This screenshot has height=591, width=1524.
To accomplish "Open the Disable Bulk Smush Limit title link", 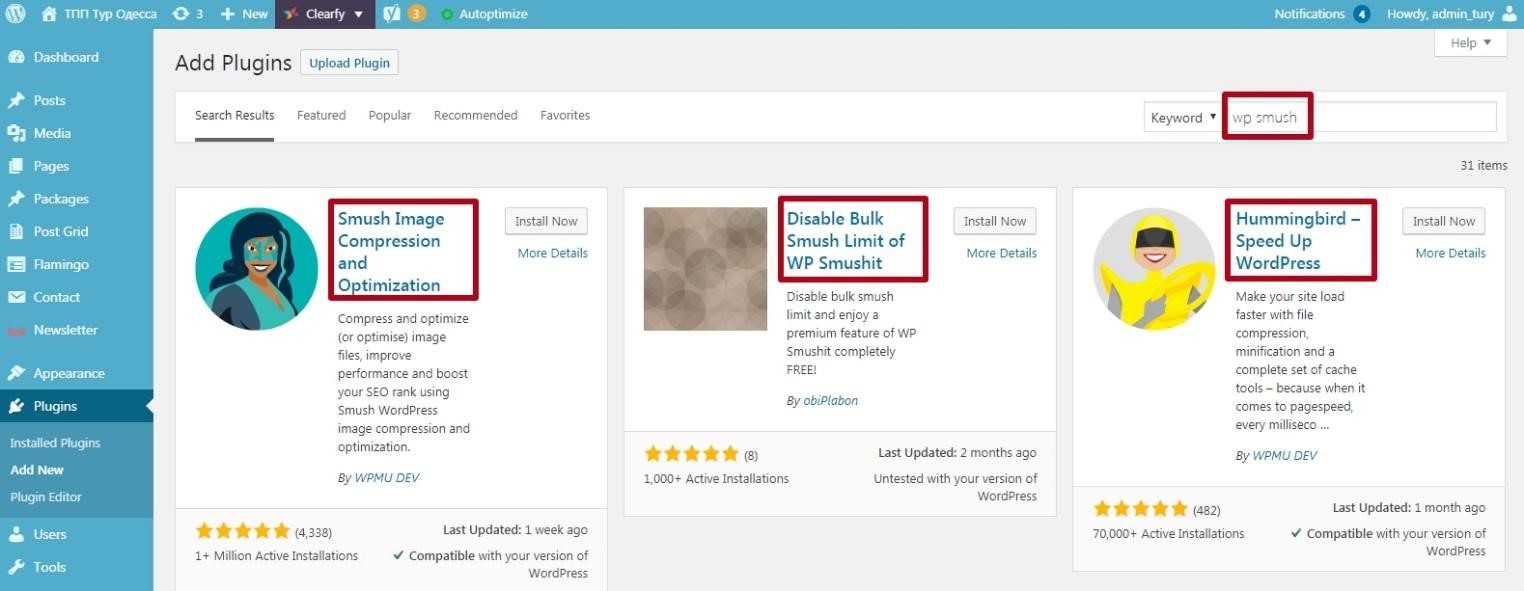I will click(846, 240).
